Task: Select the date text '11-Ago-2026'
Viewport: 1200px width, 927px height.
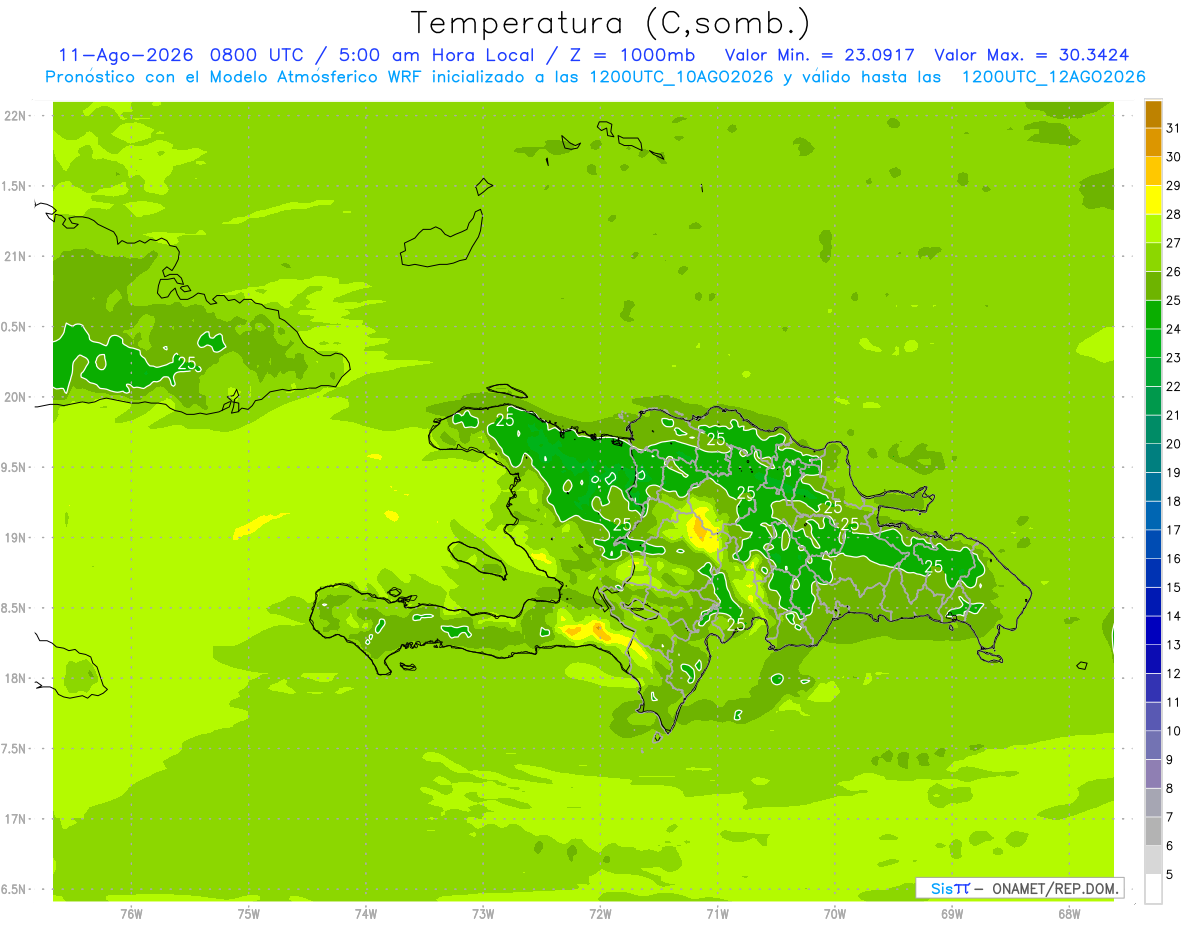Action: coord(127,55)
